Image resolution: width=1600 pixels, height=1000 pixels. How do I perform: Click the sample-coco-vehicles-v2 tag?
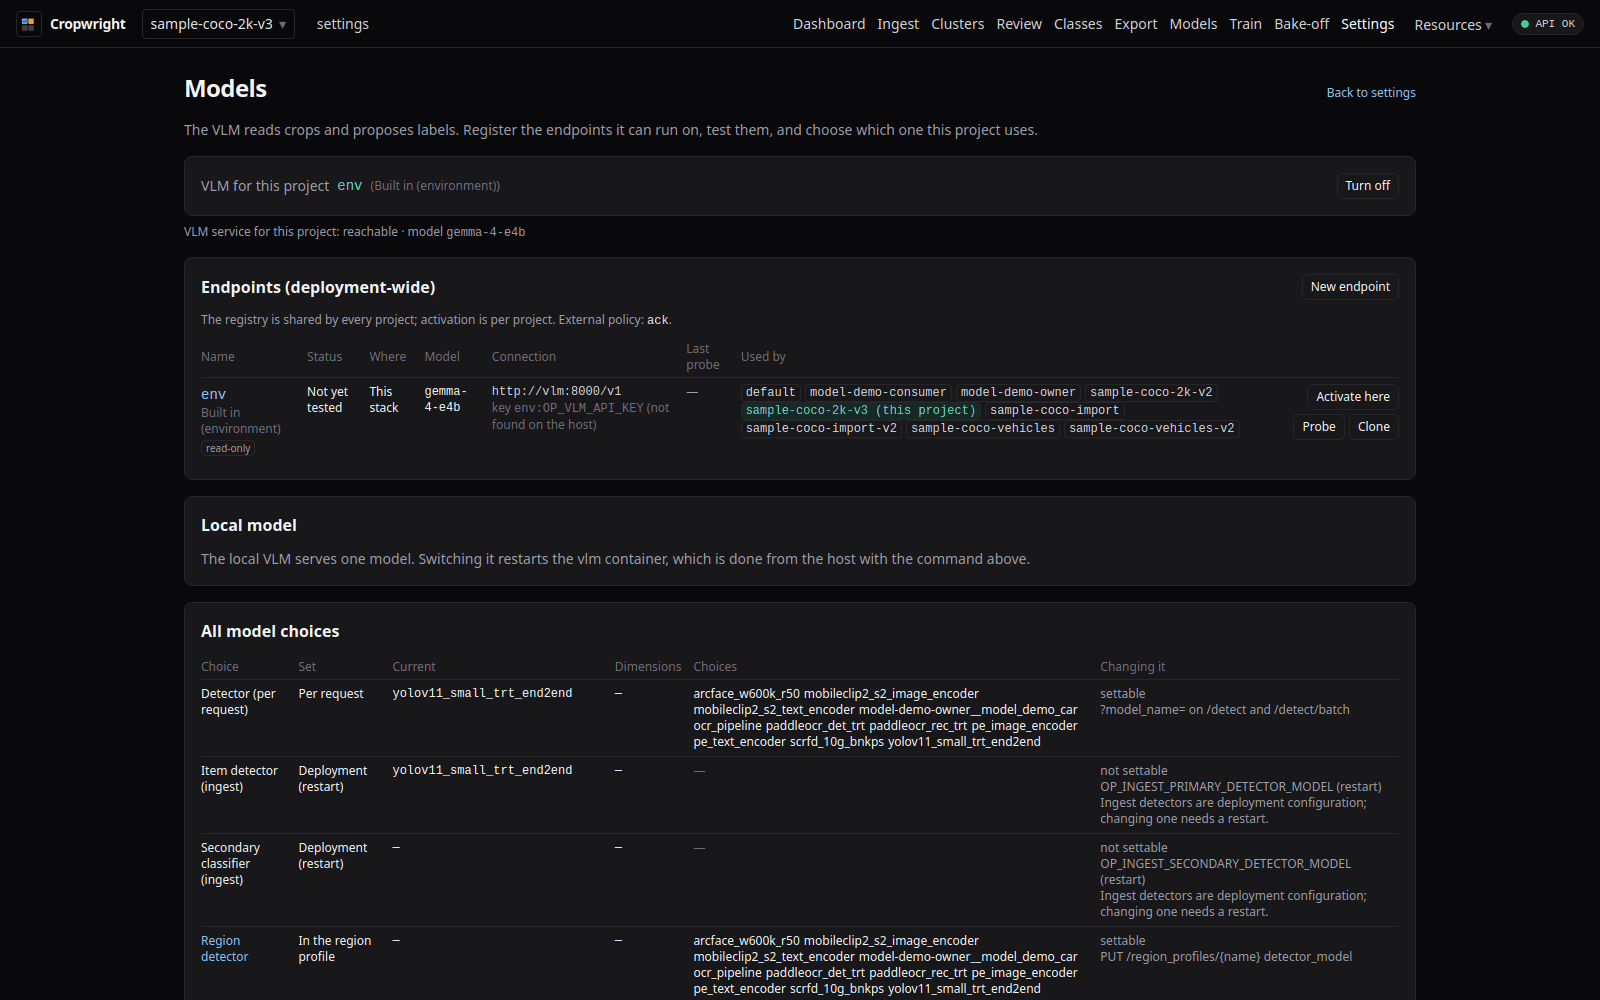pos(1151,428)
